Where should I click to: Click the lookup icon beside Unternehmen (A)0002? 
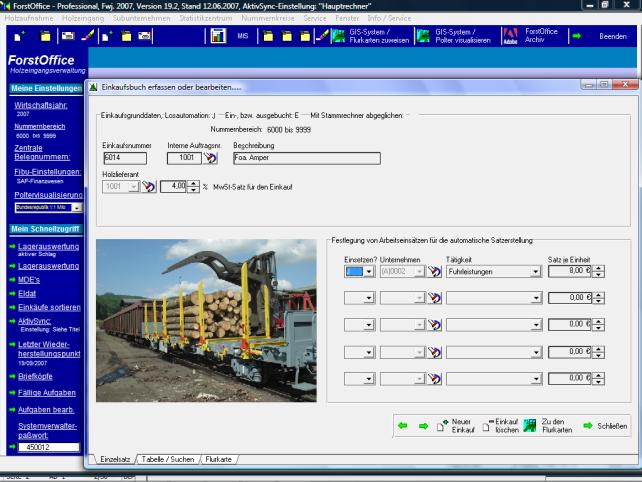[434, 272]
